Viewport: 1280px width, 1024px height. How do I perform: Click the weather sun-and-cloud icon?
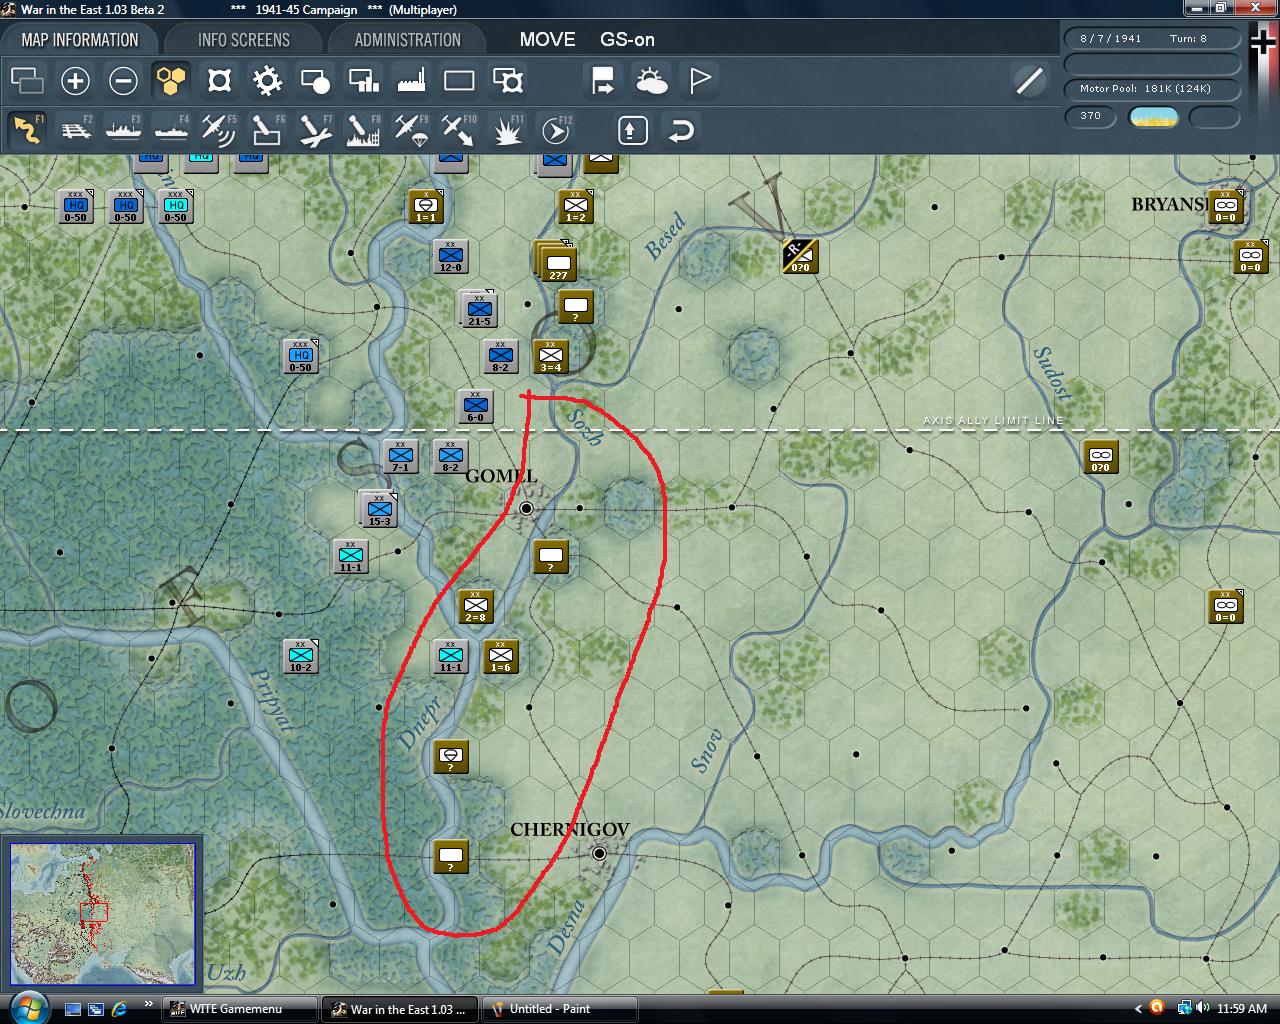pos(651,81)
